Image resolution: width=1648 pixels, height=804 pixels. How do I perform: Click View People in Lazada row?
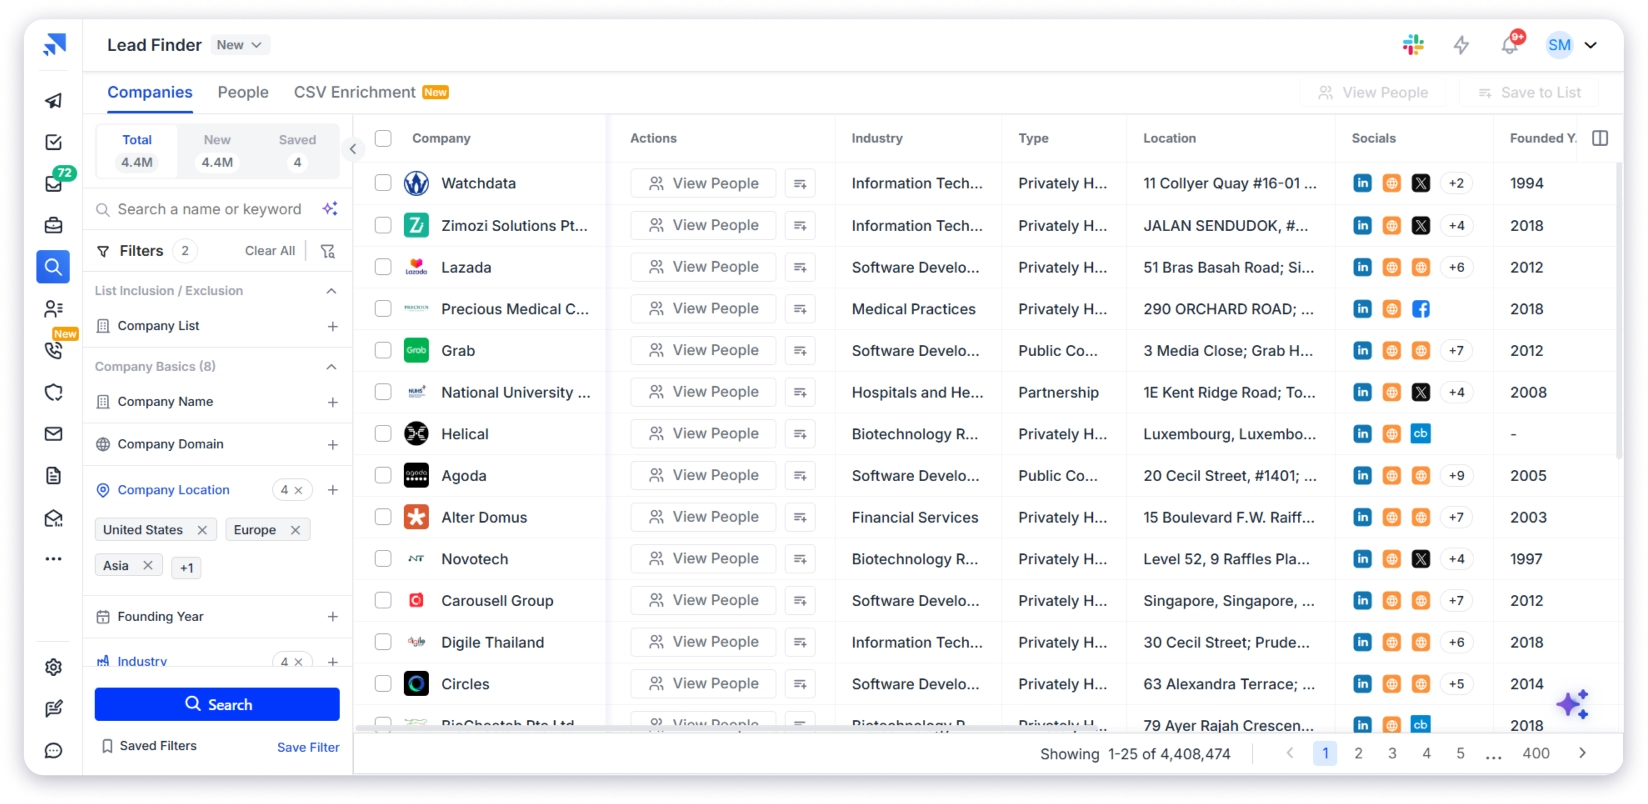click(703, 267)
